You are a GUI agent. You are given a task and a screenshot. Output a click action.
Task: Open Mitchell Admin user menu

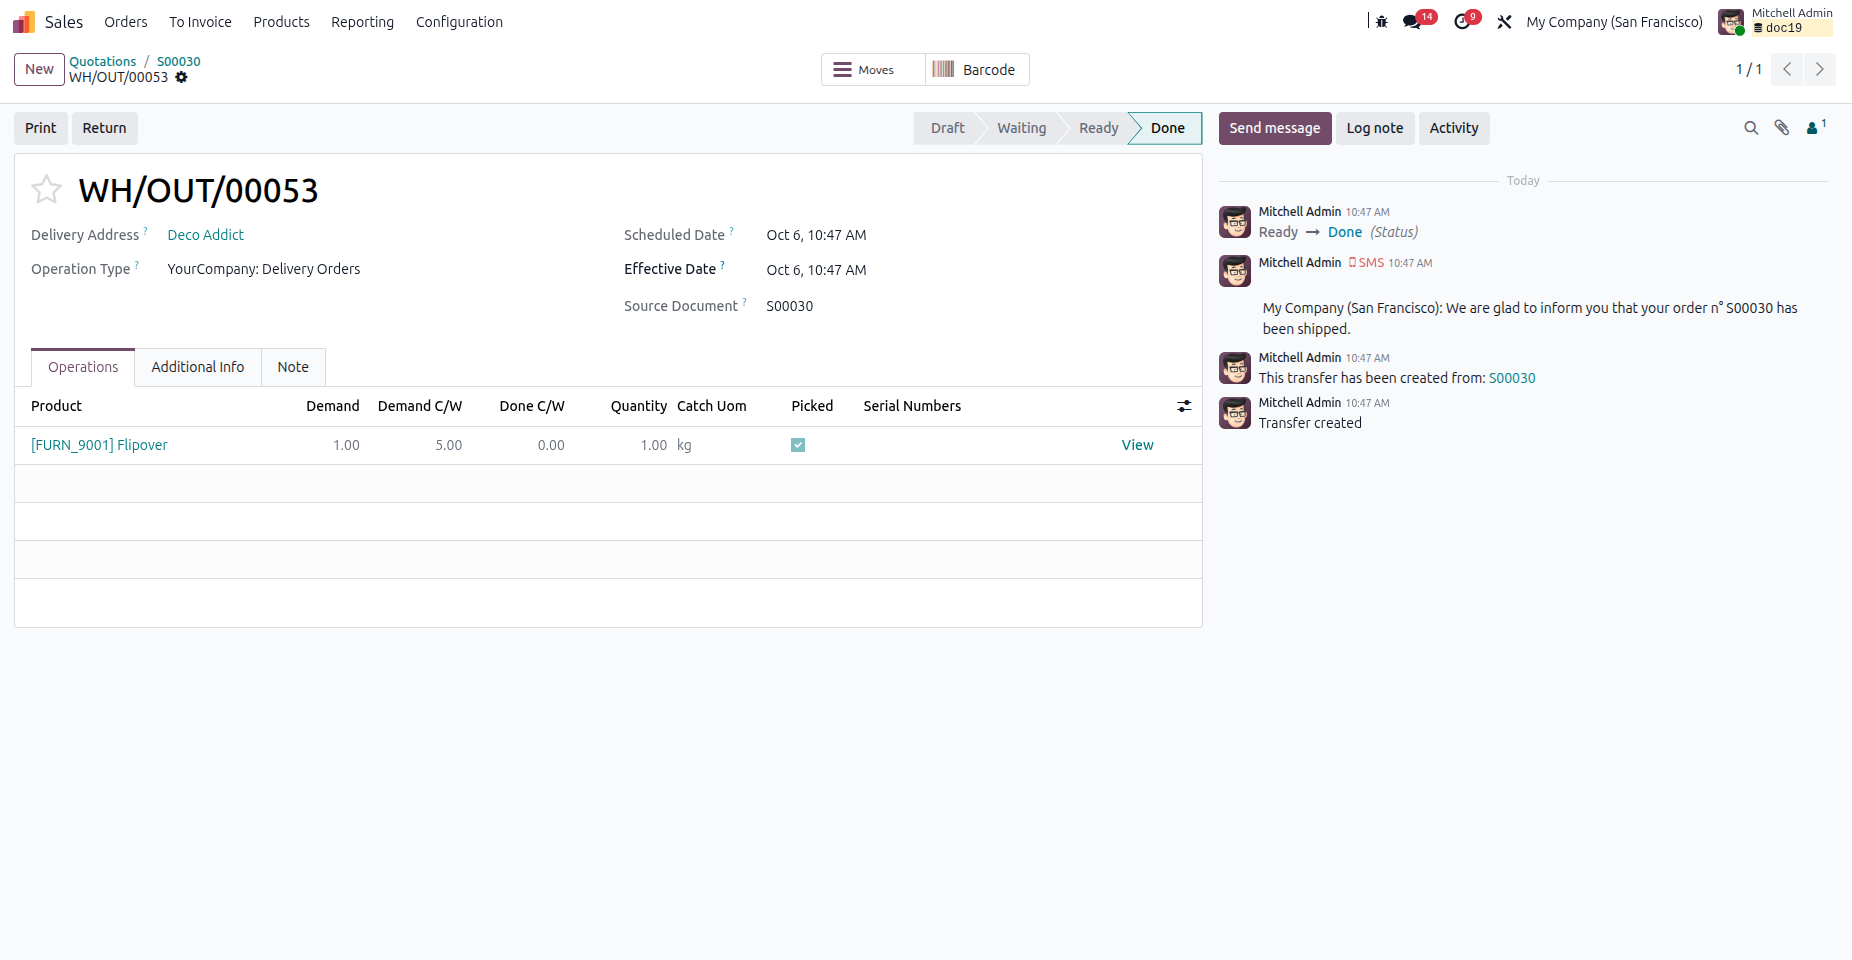point(1775,22)
